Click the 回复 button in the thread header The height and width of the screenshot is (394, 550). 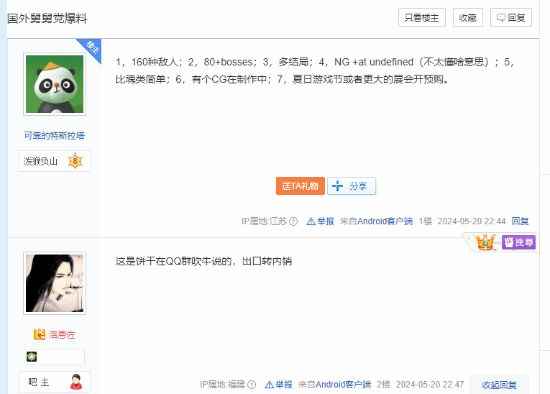click(x=511, y=18)
